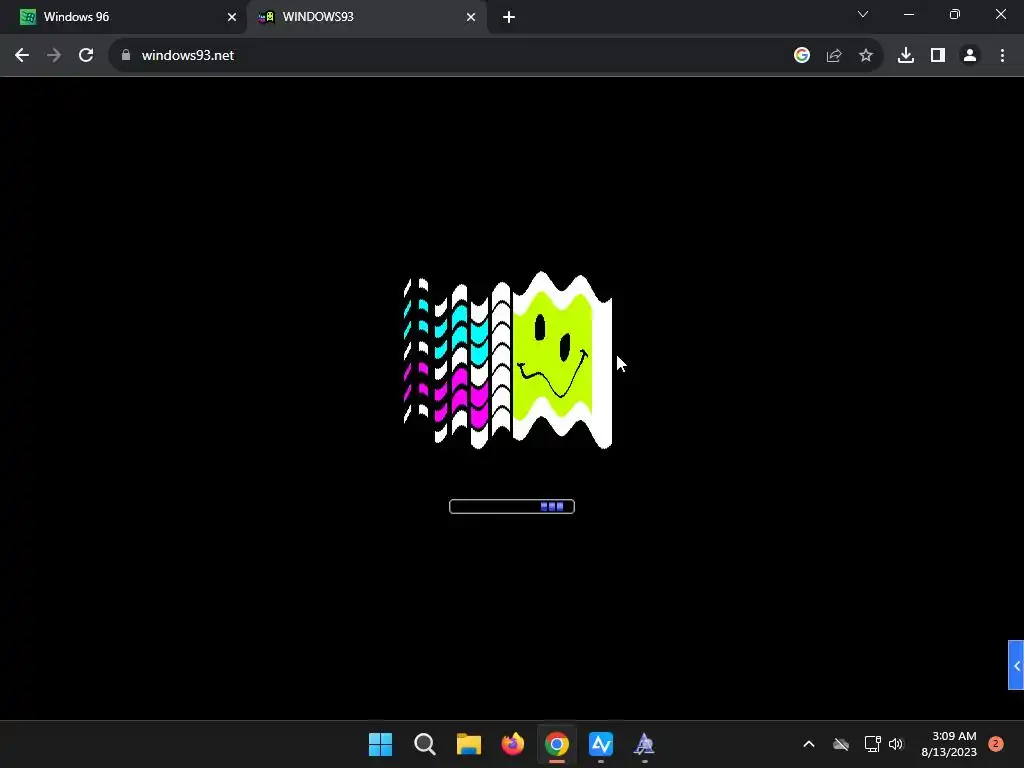Open the tab search dropdown arrow
Image resolution: width=1024 pixels, height=768 pixels.
(x=863, y=14)
